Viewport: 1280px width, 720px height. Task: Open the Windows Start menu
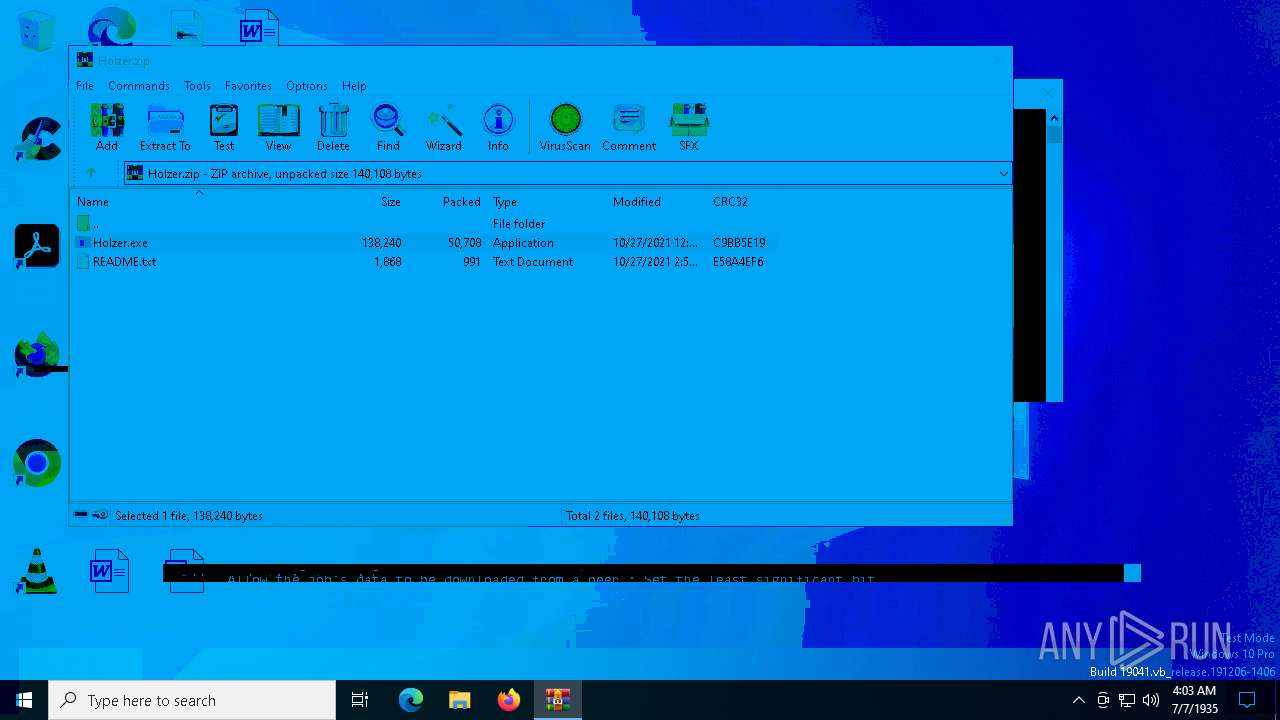tap(24, 700)
